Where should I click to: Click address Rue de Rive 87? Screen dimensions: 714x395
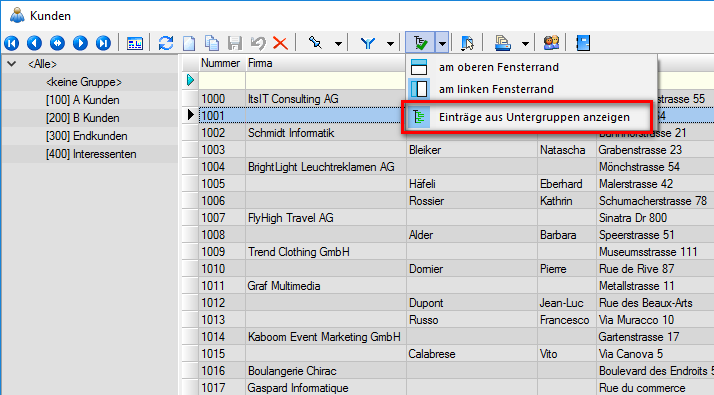(636, 269)
